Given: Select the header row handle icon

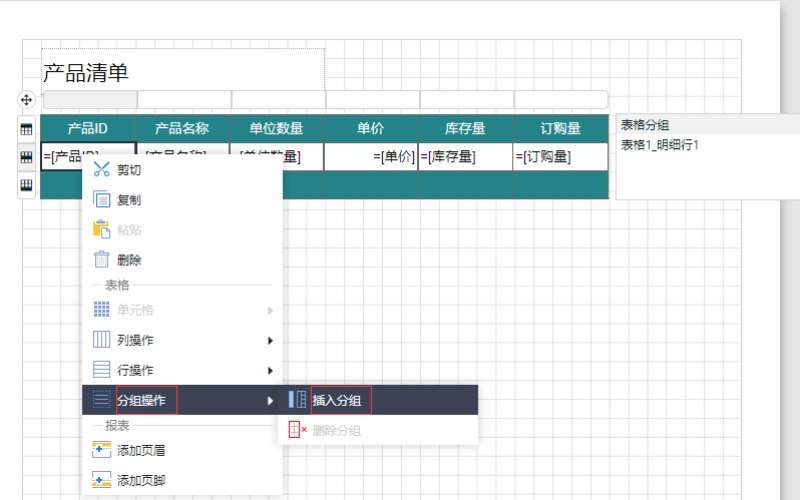Looking at the screenshot, I should 26,129.
